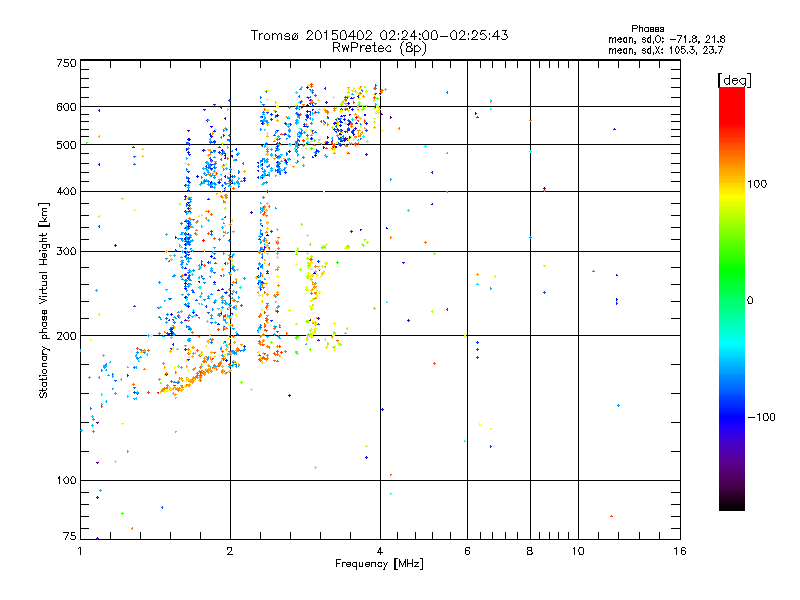Click the 'Phases' heading at top right
The image size is (800, 600).
[x=647, y=29]
